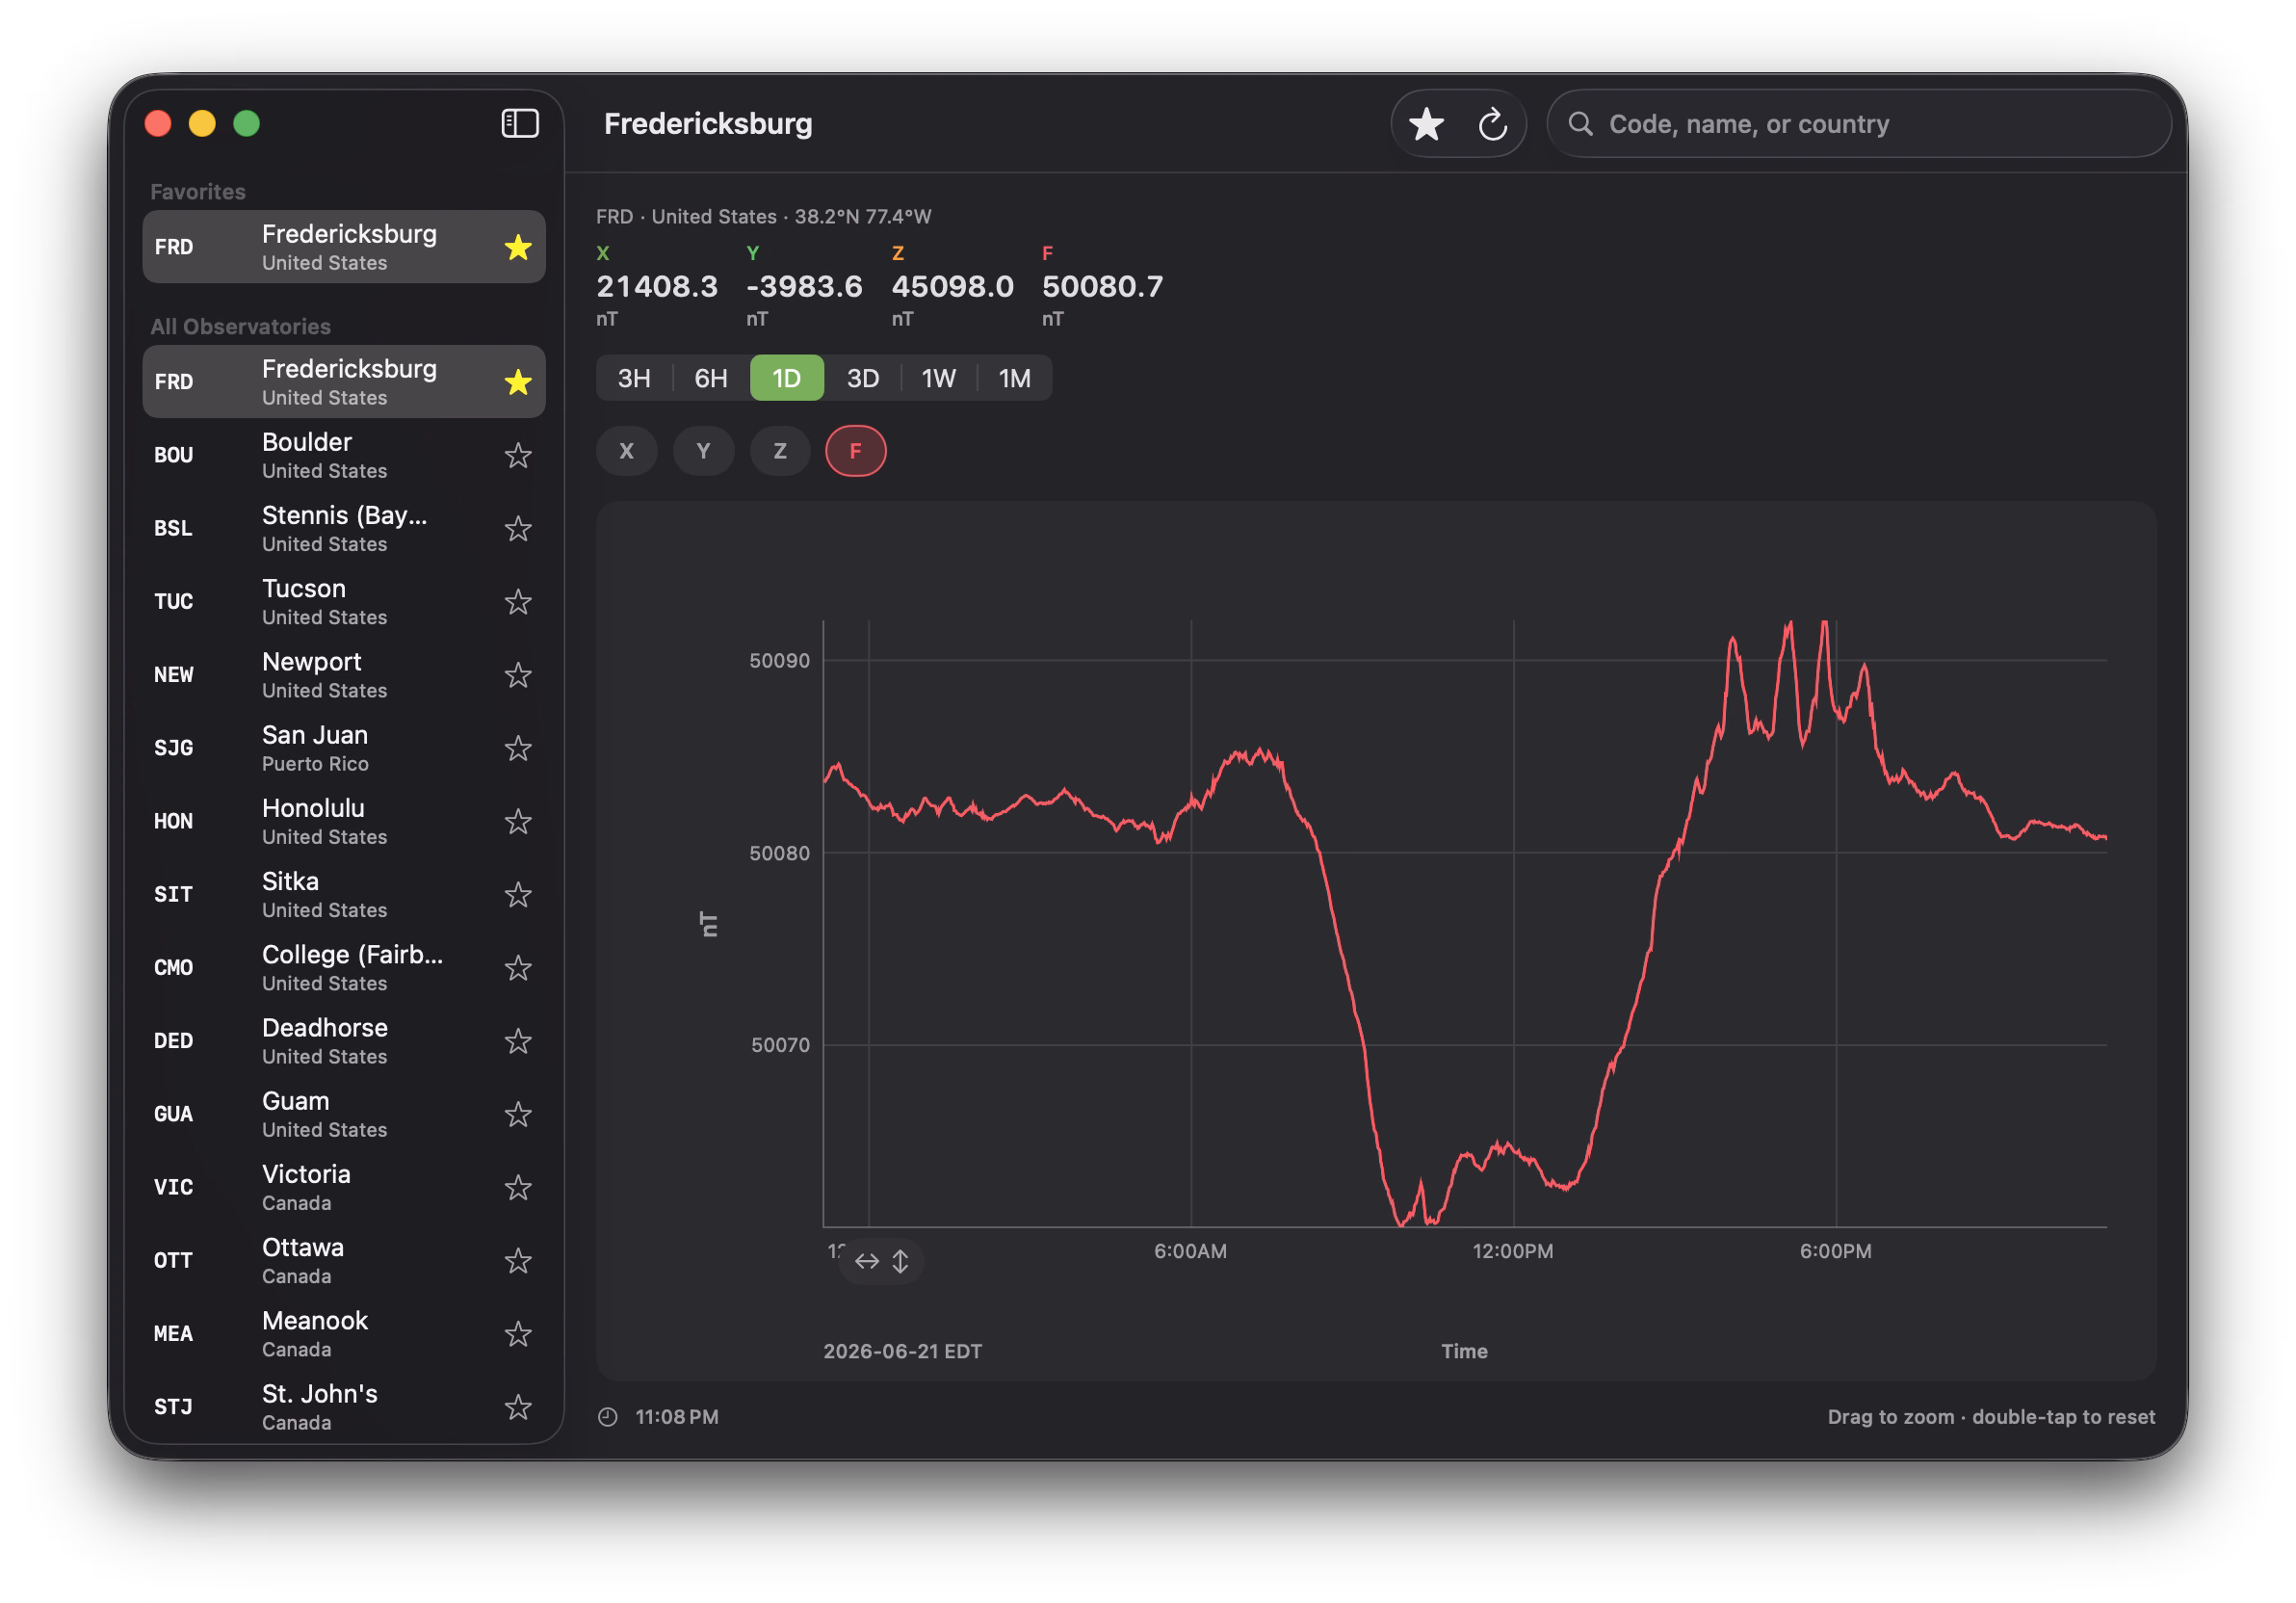Select the Sitka observatory row
2296x1603 pixels.
[x=344, y=895]
